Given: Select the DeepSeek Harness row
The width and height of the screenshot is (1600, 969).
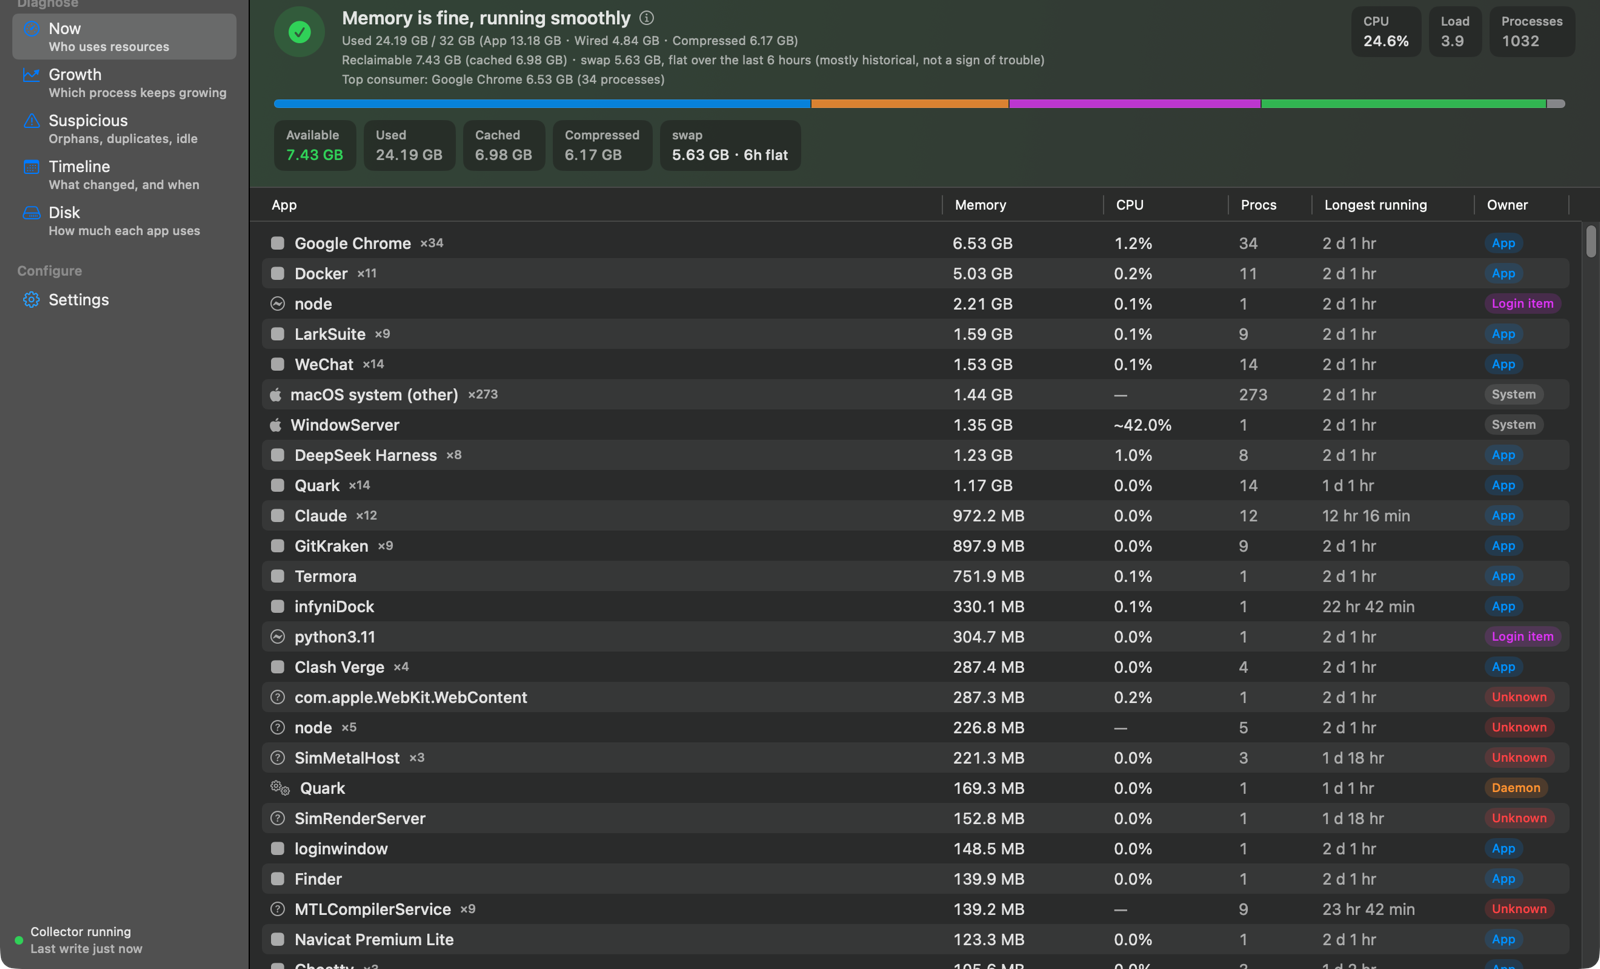Looking at the screenshot, I should click(x=915, y=455).
